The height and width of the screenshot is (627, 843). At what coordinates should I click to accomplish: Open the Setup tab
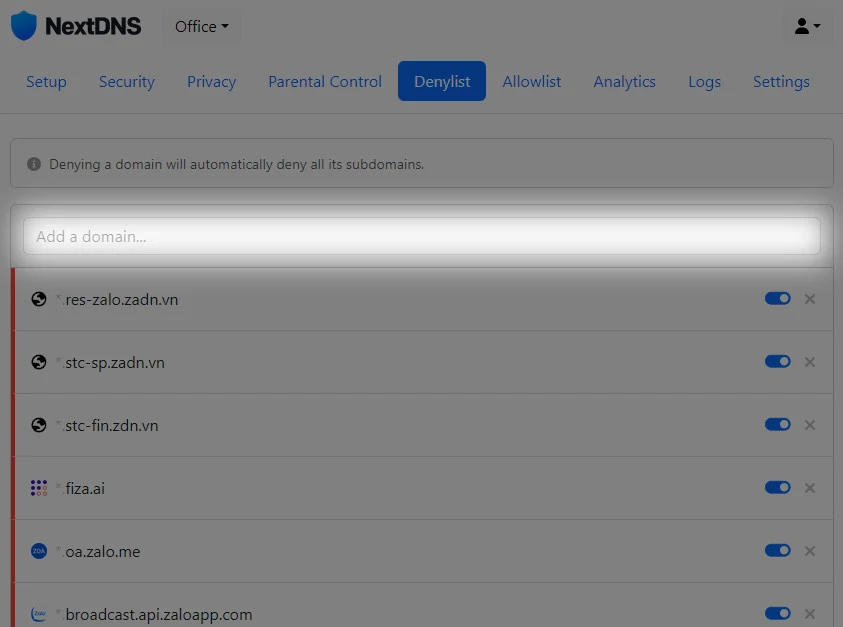pyautogui.click(x=46, y=82)
